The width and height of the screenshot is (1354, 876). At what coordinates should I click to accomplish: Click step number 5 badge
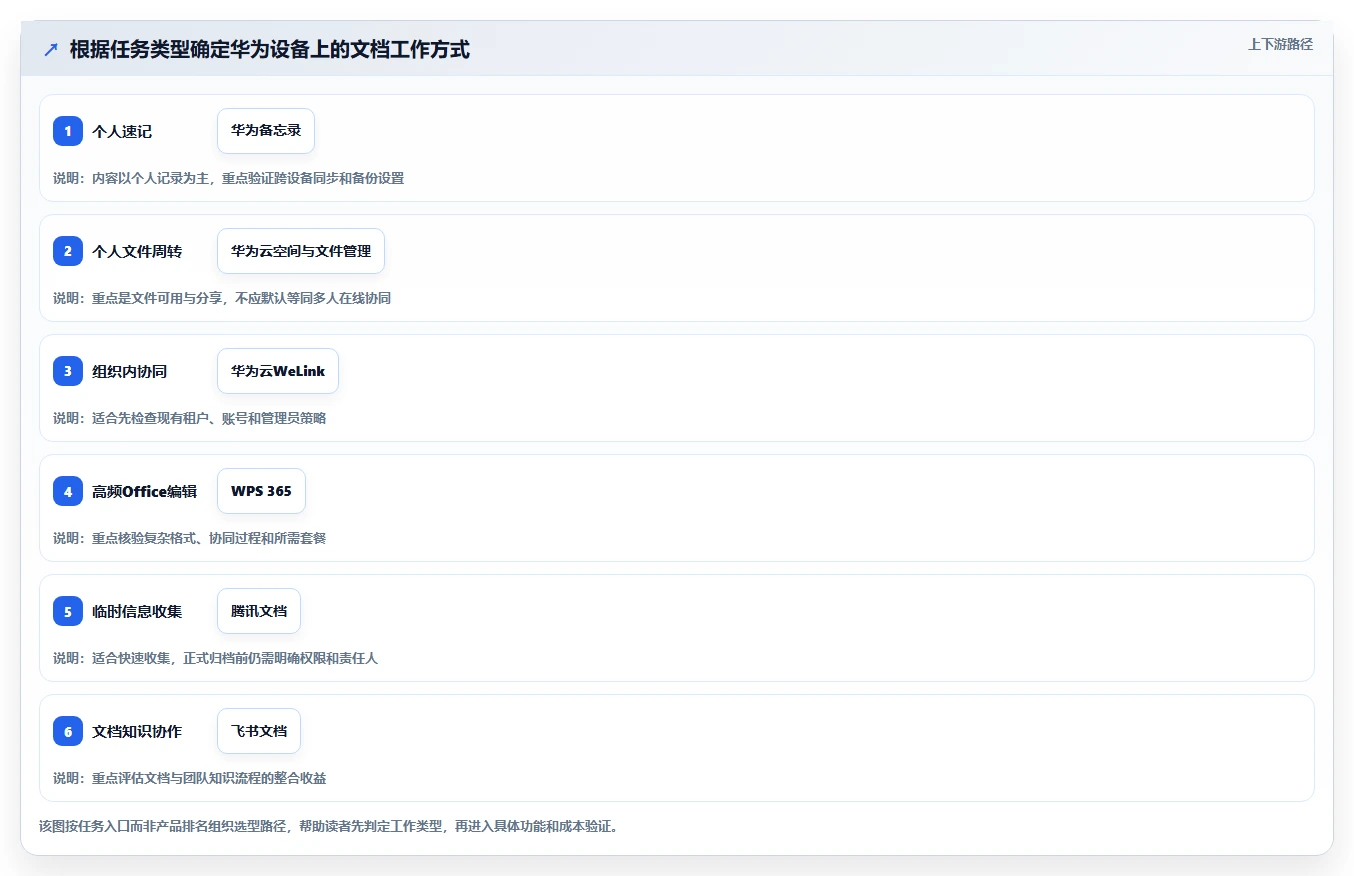click(68, 611)
